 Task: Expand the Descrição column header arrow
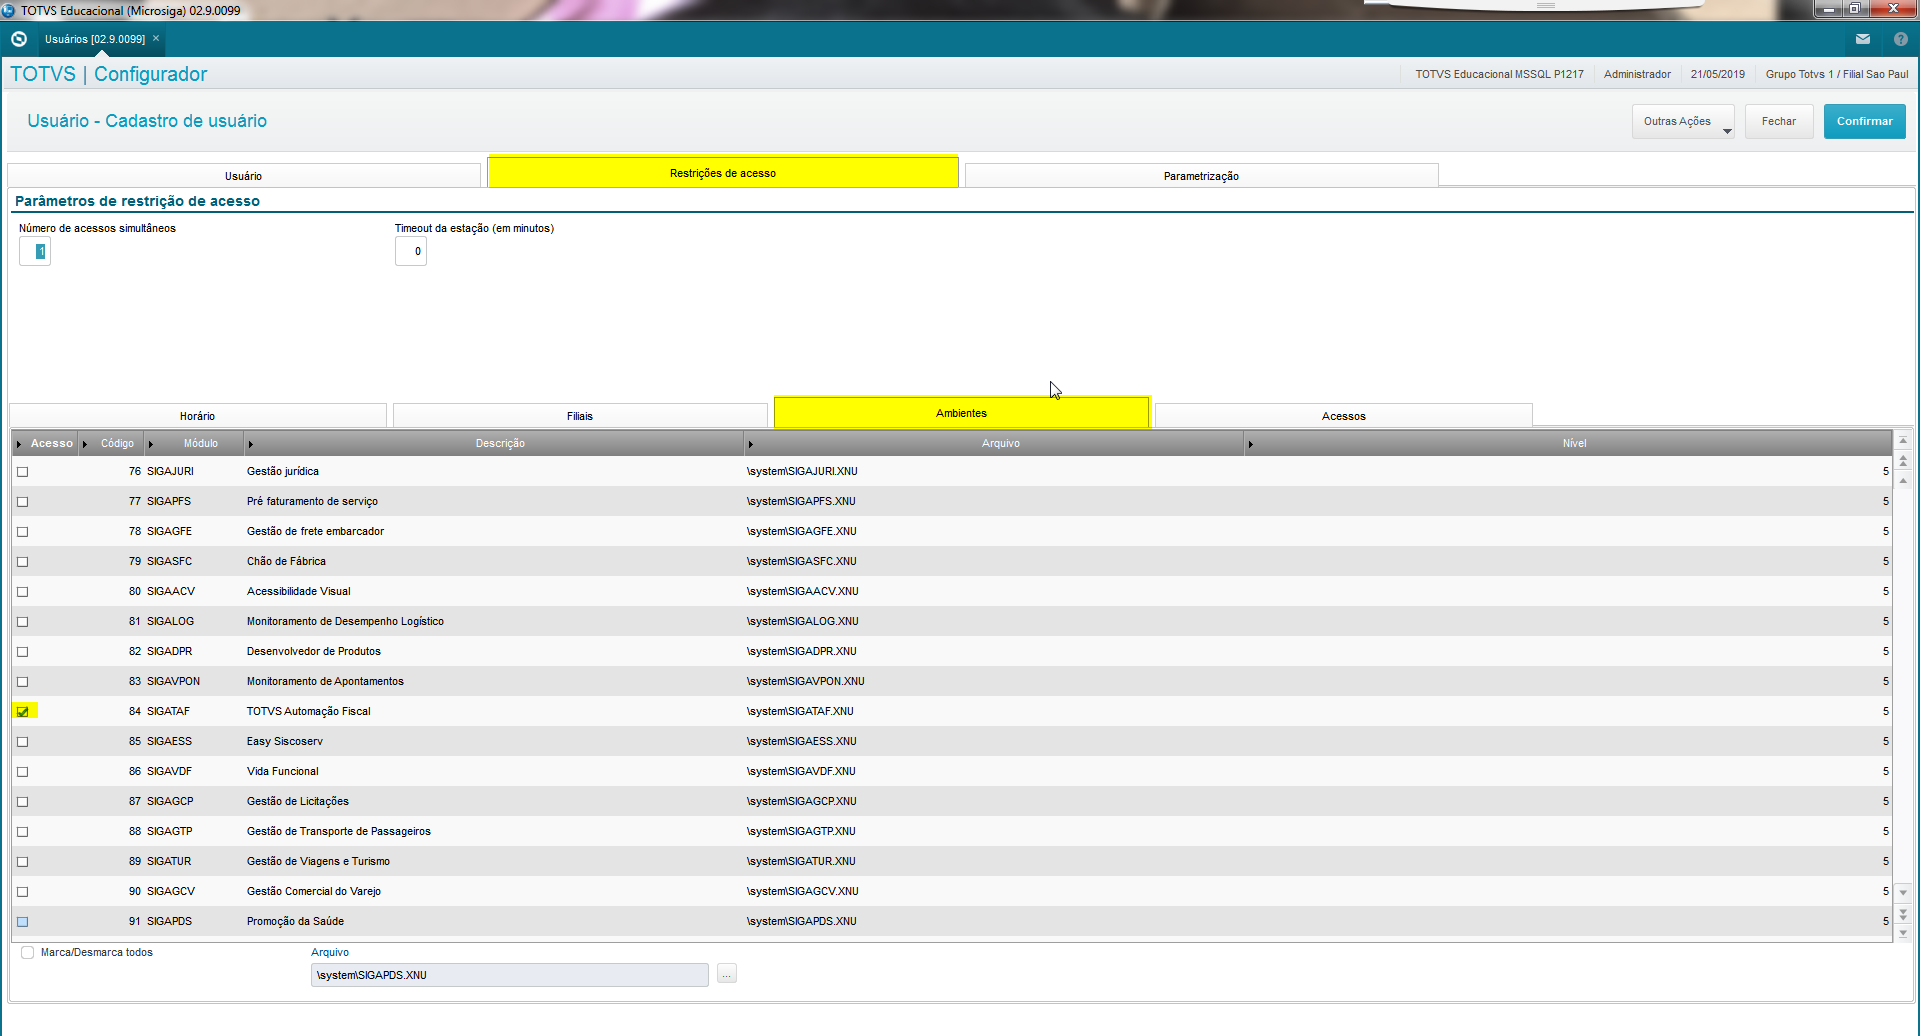coord(251,444)
